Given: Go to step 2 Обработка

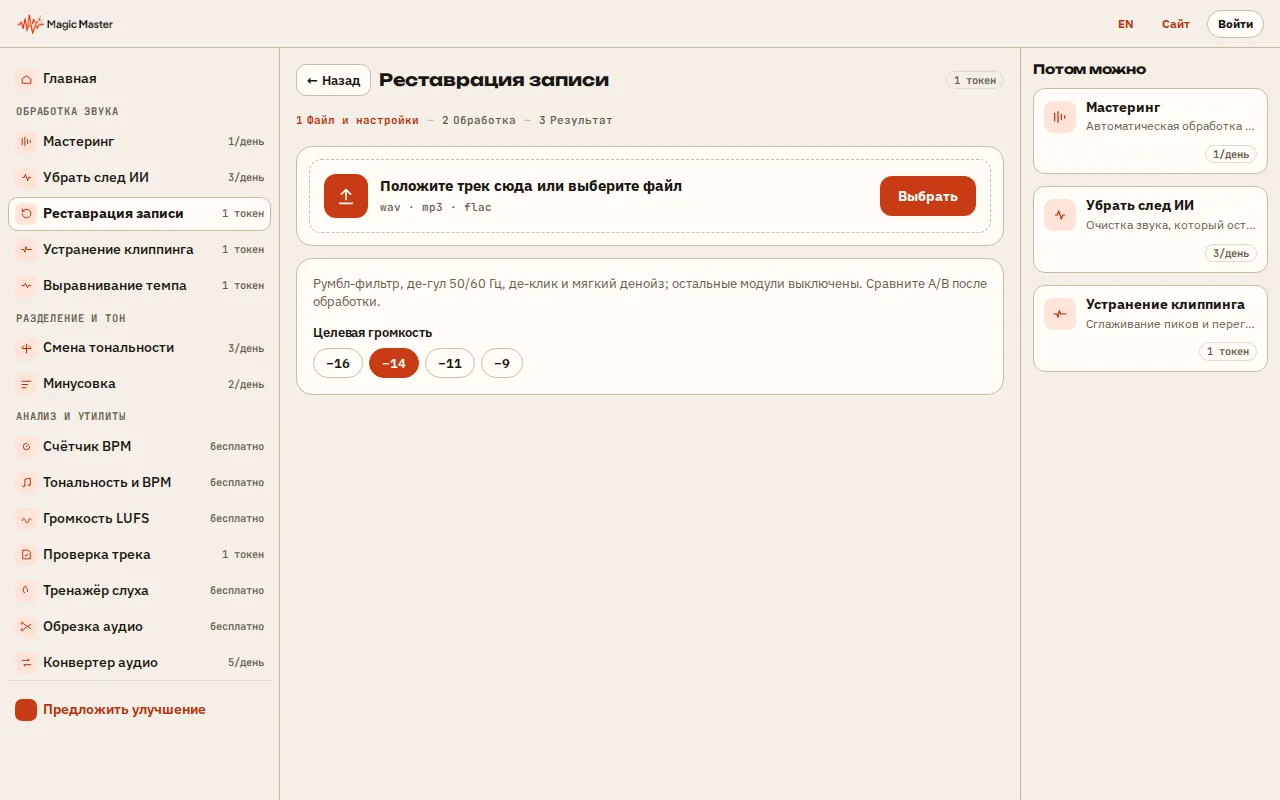Looking at the screenshot, I should [479, 120].
